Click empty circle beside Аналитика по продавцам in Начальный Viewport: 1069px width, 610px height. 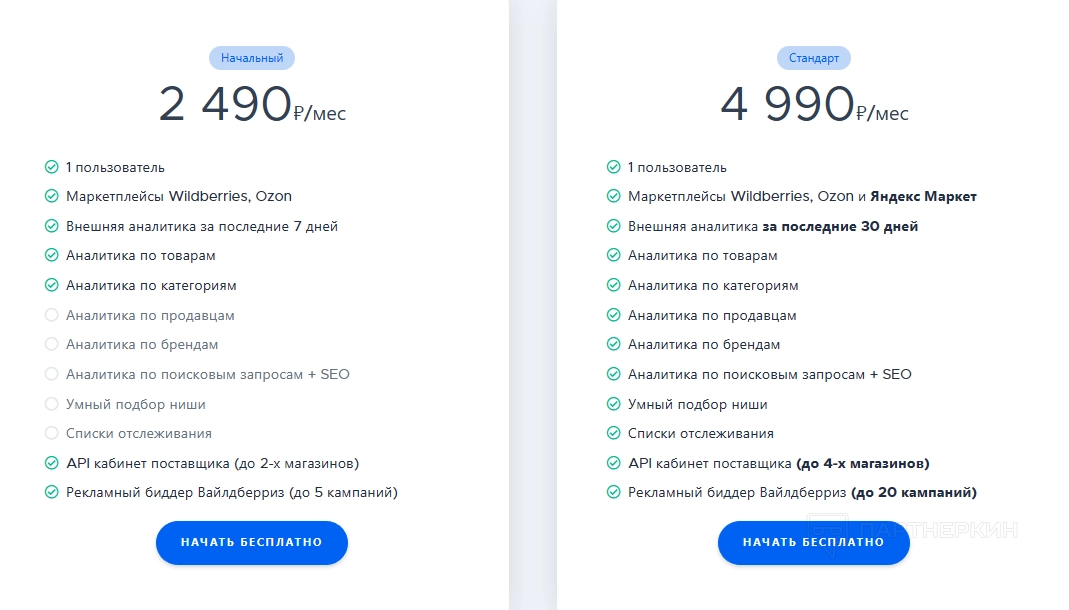pos(52,315)
